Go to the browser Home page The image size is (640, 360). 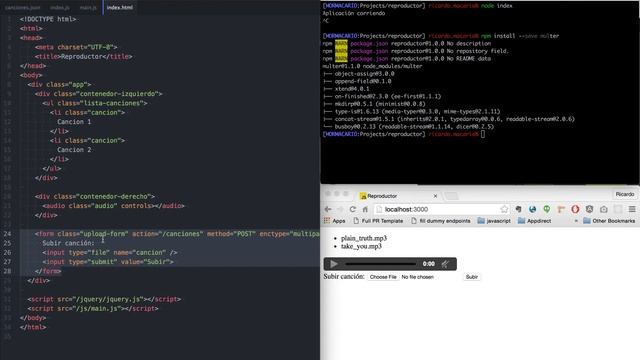tap(365, 209)
